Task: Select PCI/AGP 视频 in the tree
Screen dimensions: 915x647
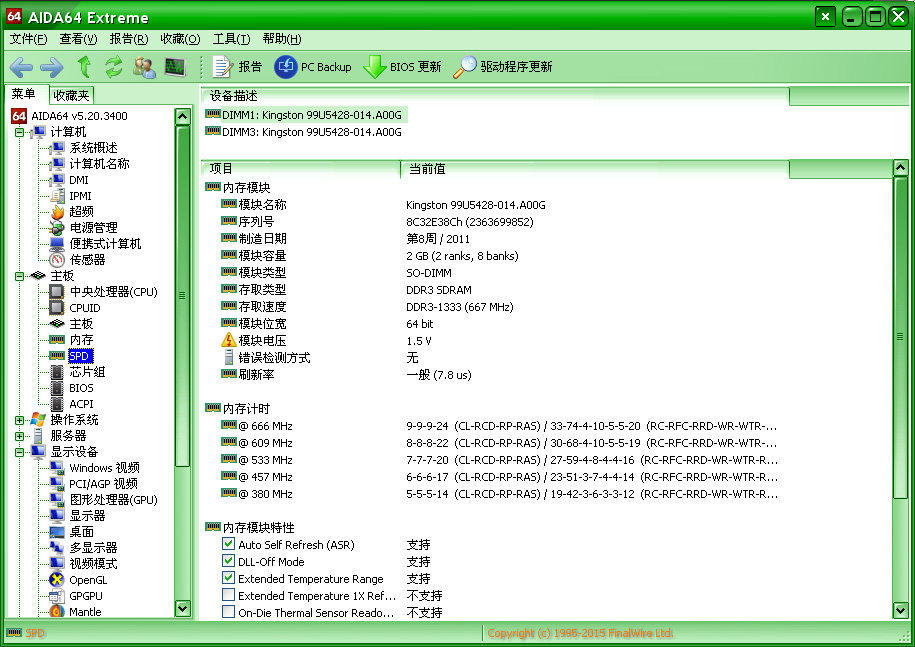Action: pos(95,484)
